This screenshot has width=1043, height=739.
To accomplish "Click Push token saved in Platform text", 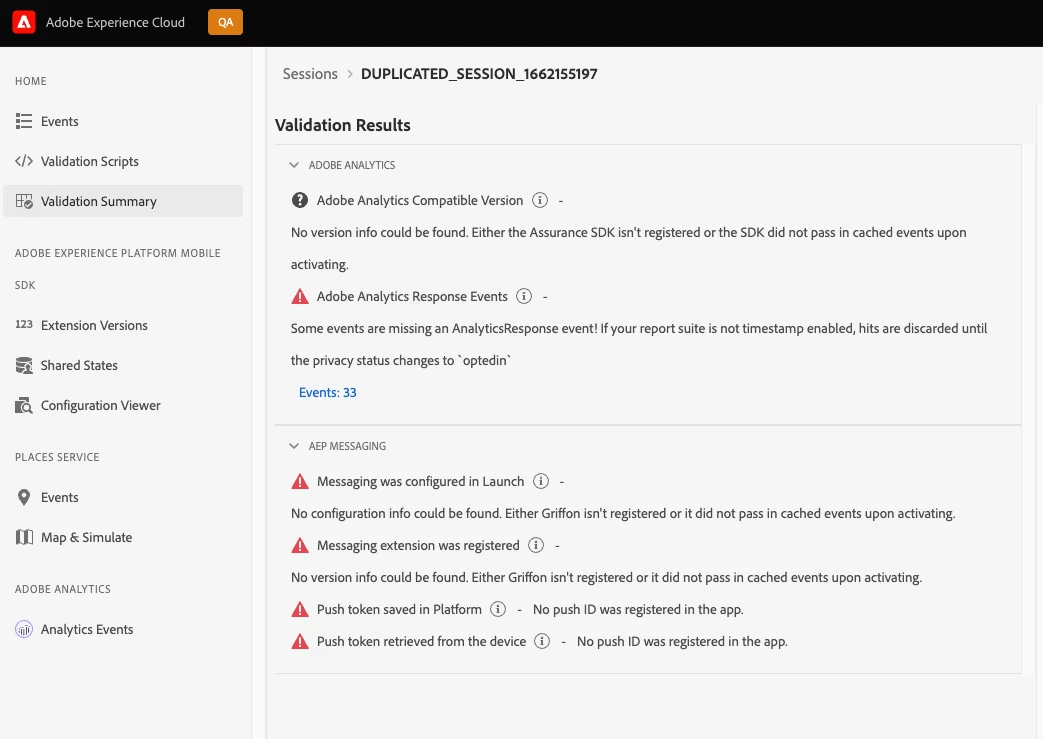I will pos(399,609).
